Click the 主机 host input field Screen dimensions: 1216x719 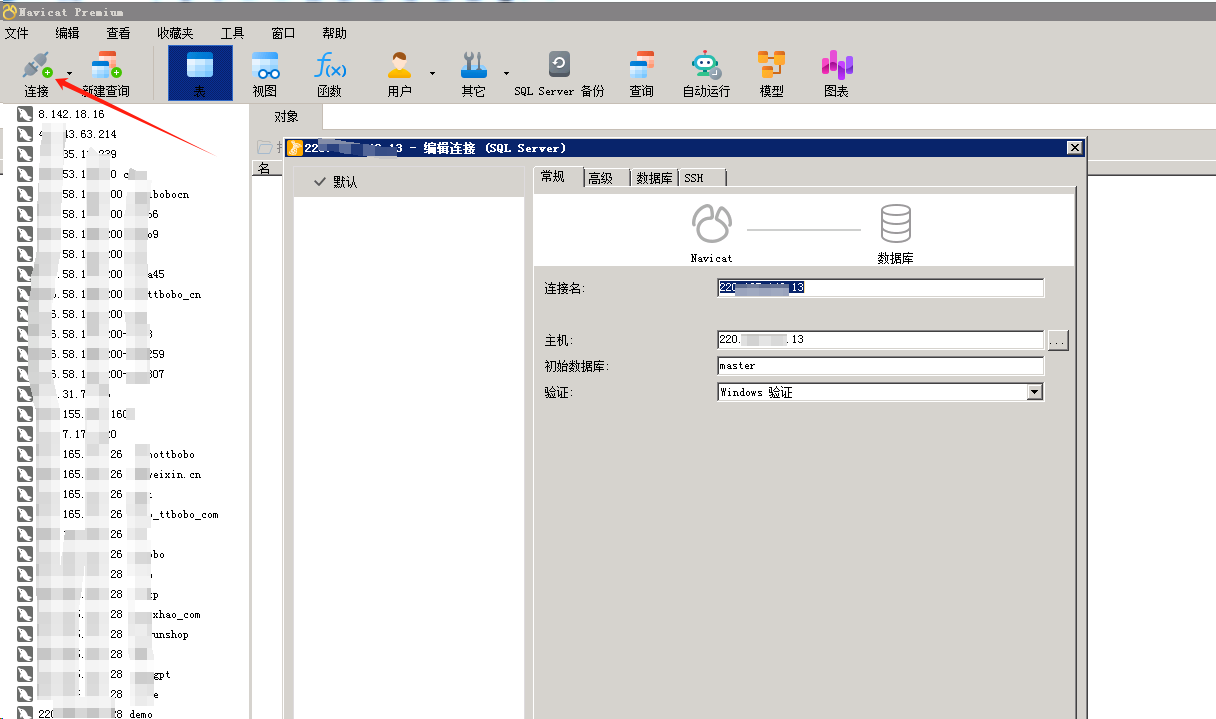click(x=880, y=340)
